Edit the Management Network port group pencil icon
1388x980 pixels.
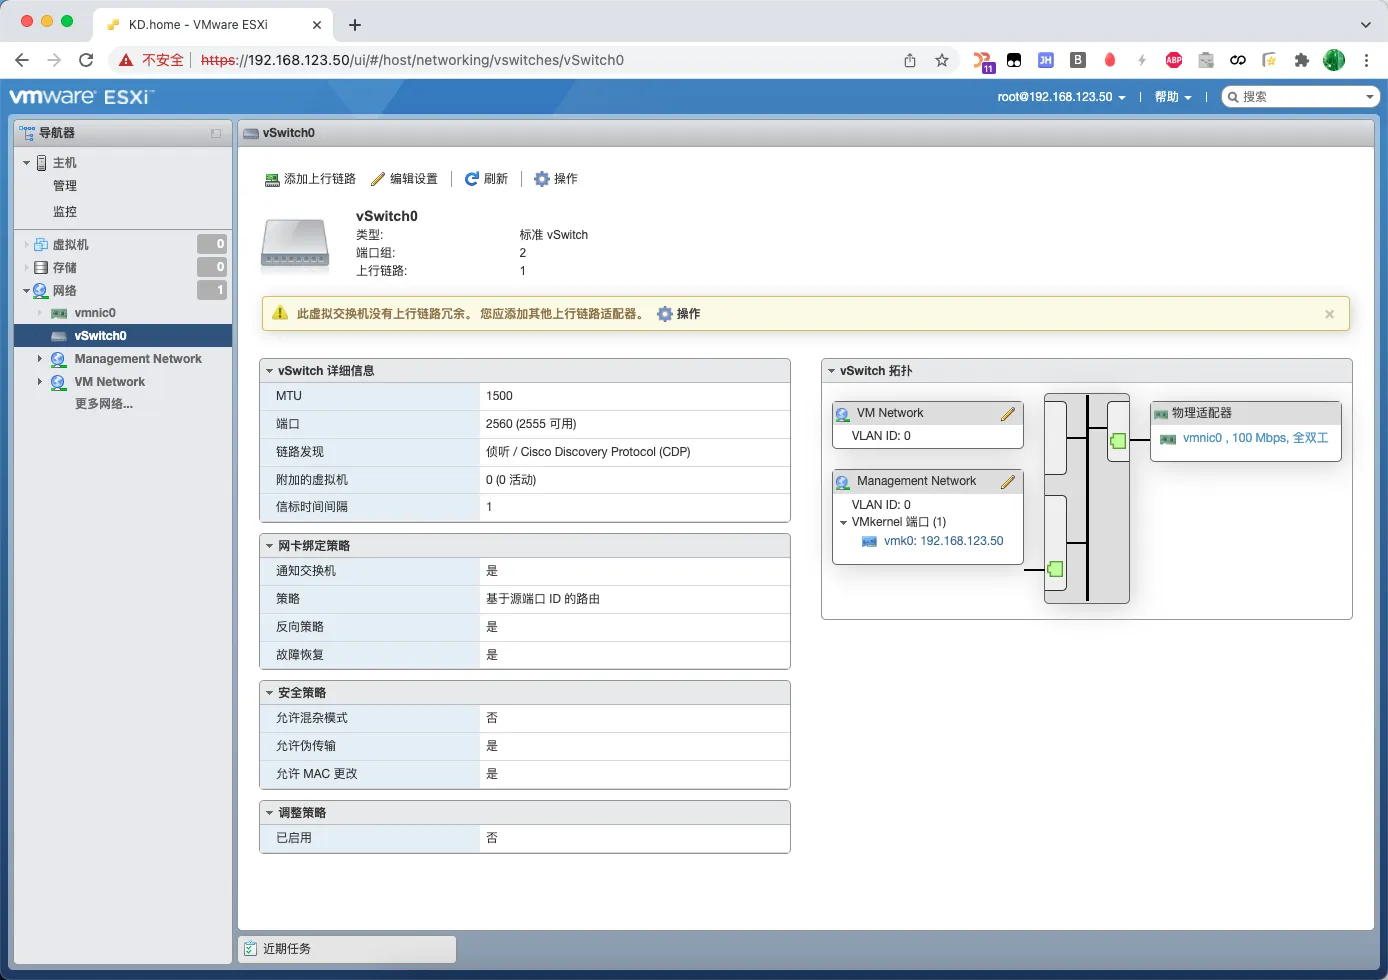pyautogui.click(x=1008, y=482)
